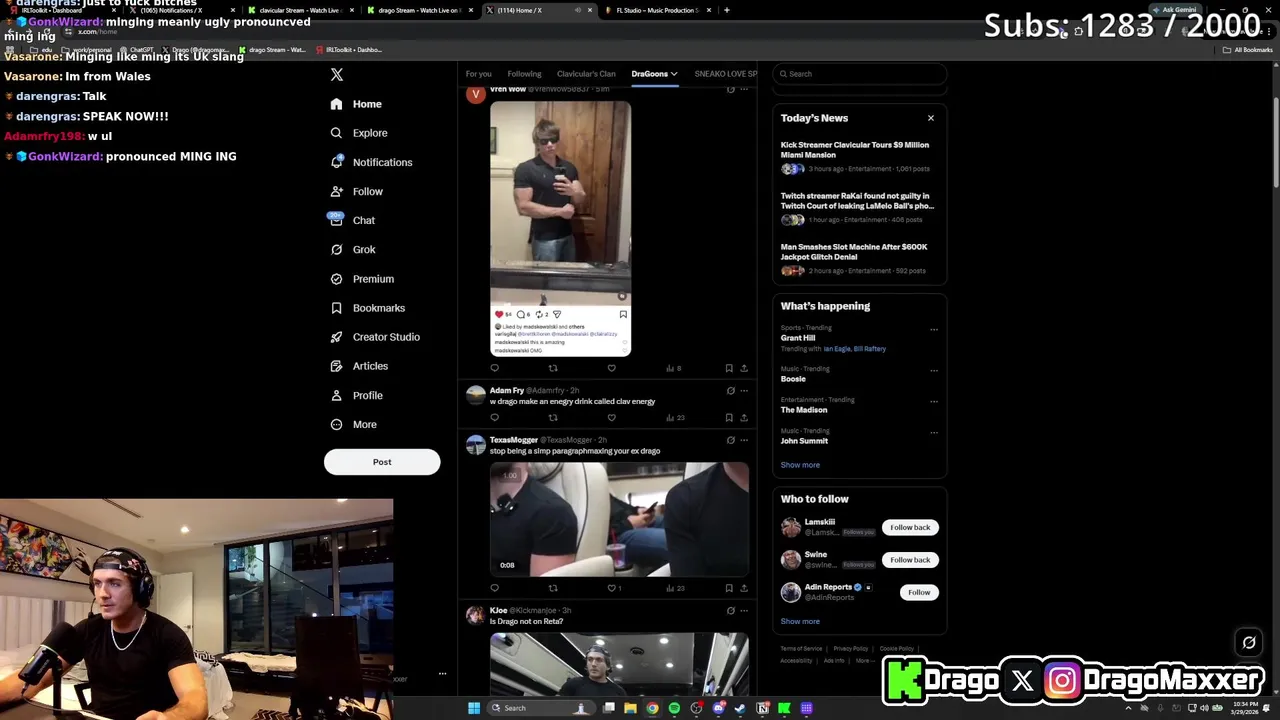Viewport: 1280px width, 720px height.
Task: Open More options in sidebar
Action: coord(353,424)
